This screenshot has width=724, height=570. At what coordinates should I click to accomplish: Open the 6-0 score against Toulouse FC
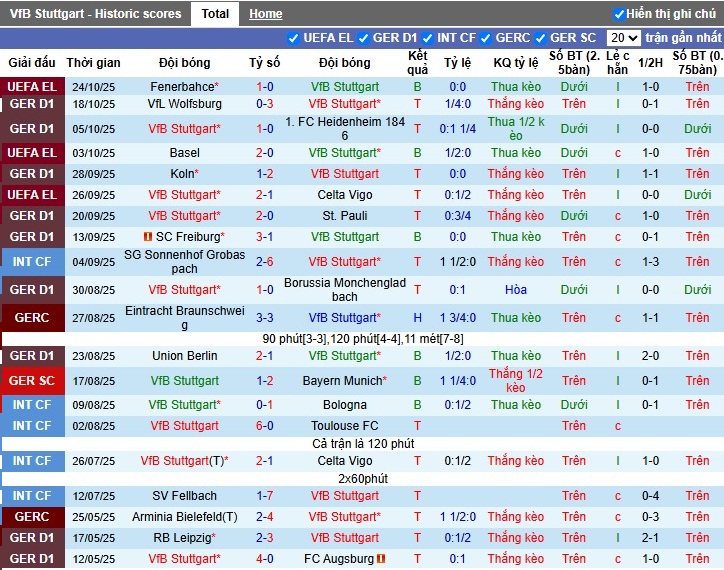[x=264, y=426]
